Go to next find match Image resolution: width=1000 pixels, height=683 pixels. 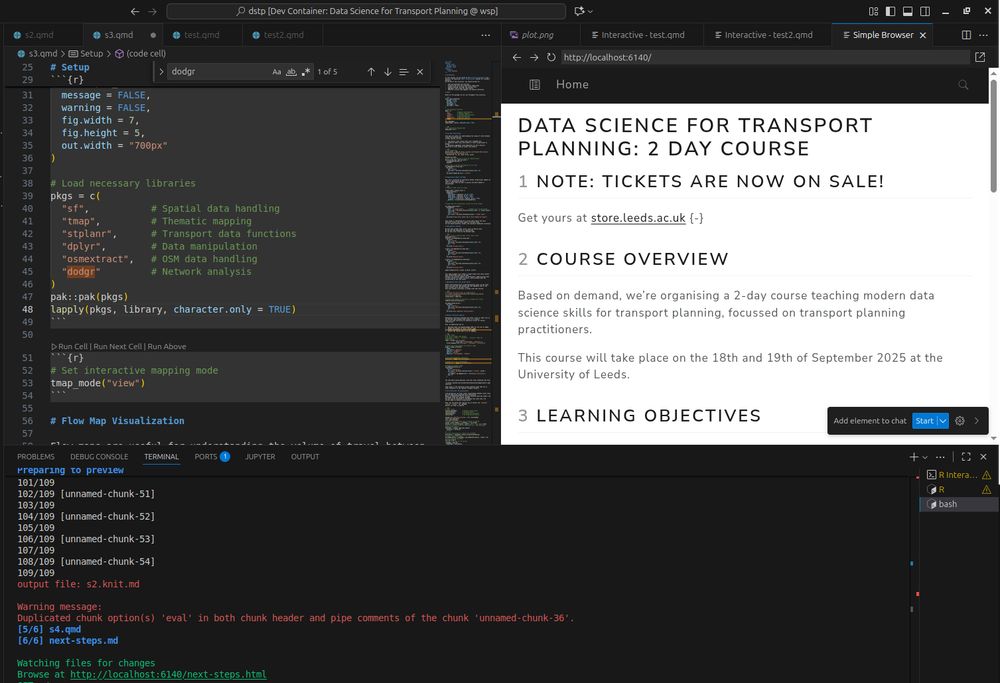coord(387,72)
